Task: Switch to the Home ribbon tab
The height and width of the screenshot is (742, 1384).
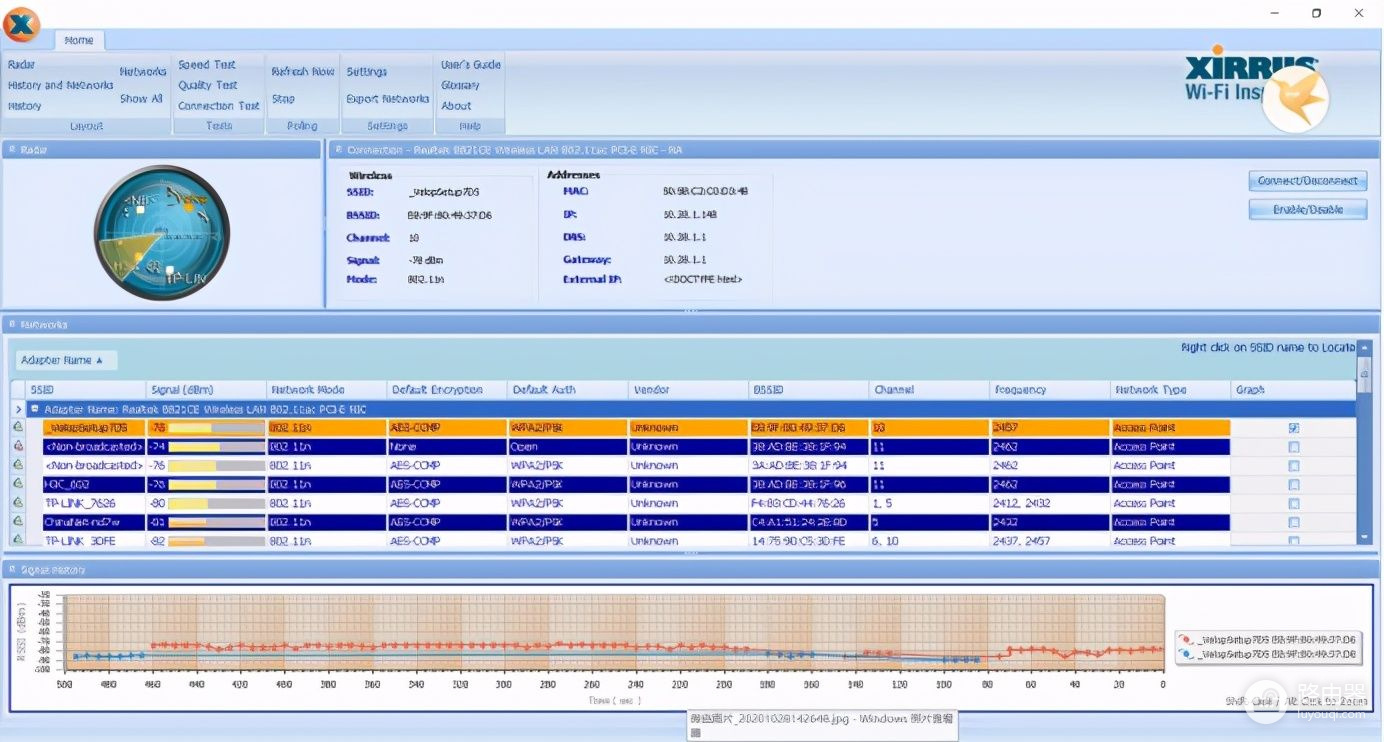Action: pyautogui.click(x=78, y=40)
